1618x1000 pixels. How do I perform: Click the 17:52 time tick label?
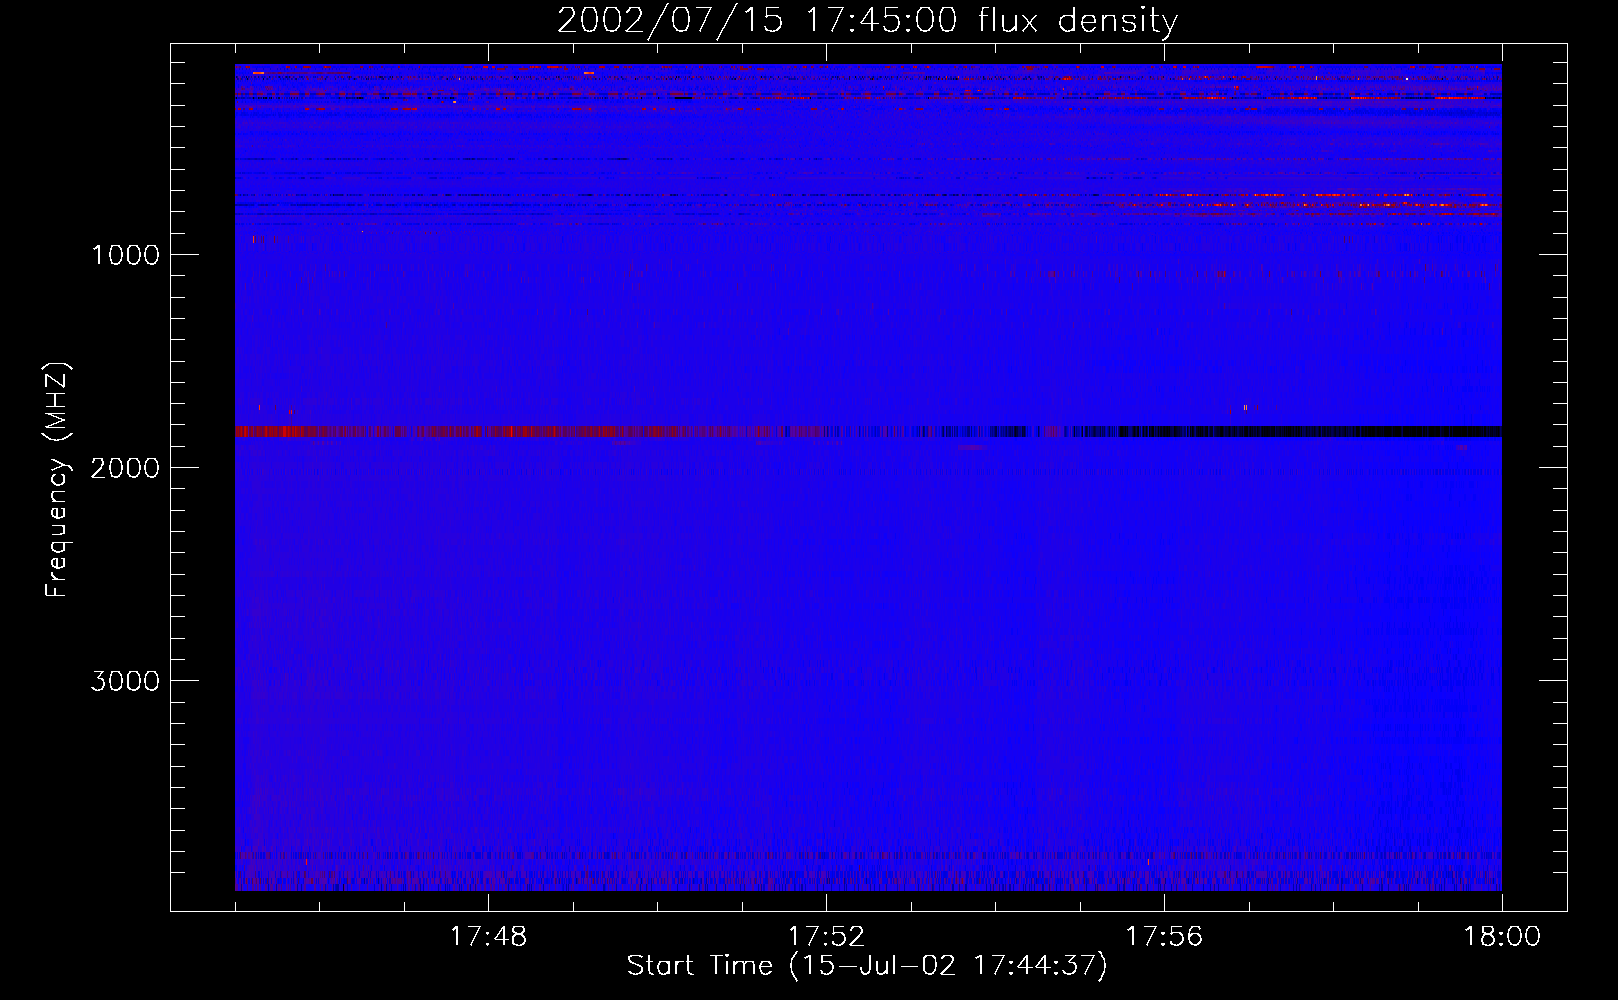(826, 937)
